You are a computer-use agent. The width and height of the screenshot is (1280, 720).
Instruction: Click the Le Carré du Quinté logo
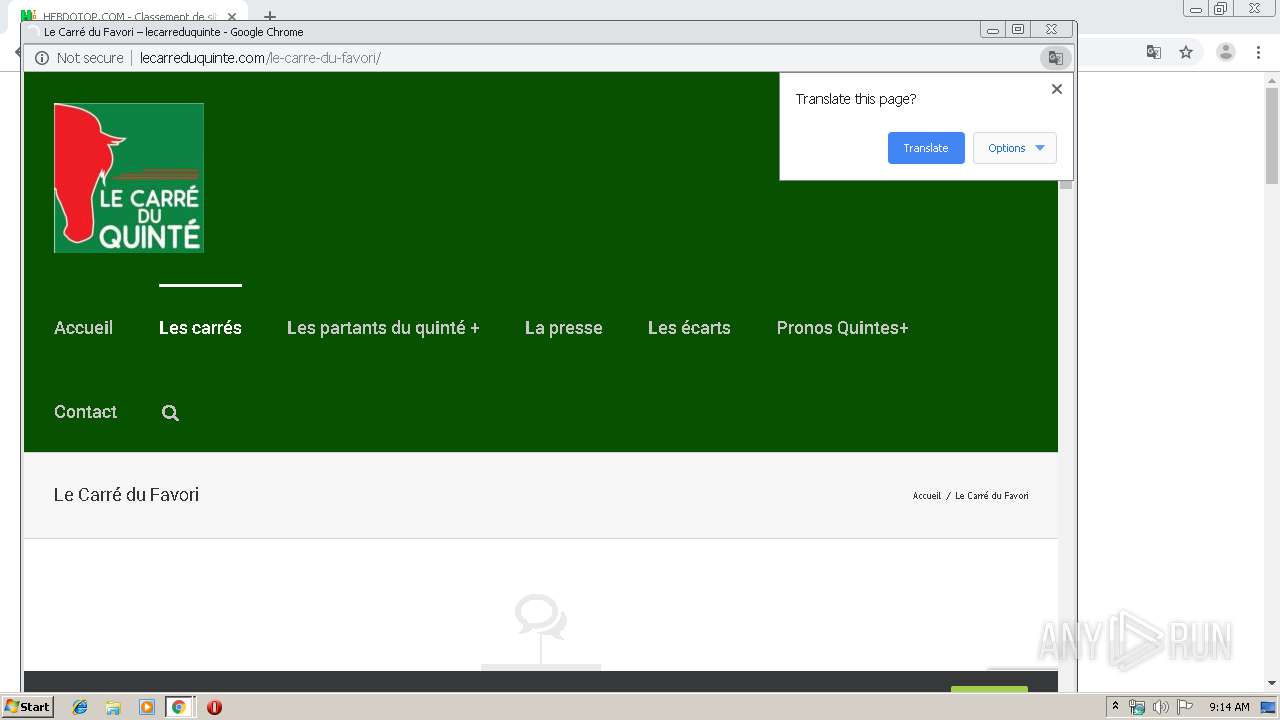tap(129, 178)
